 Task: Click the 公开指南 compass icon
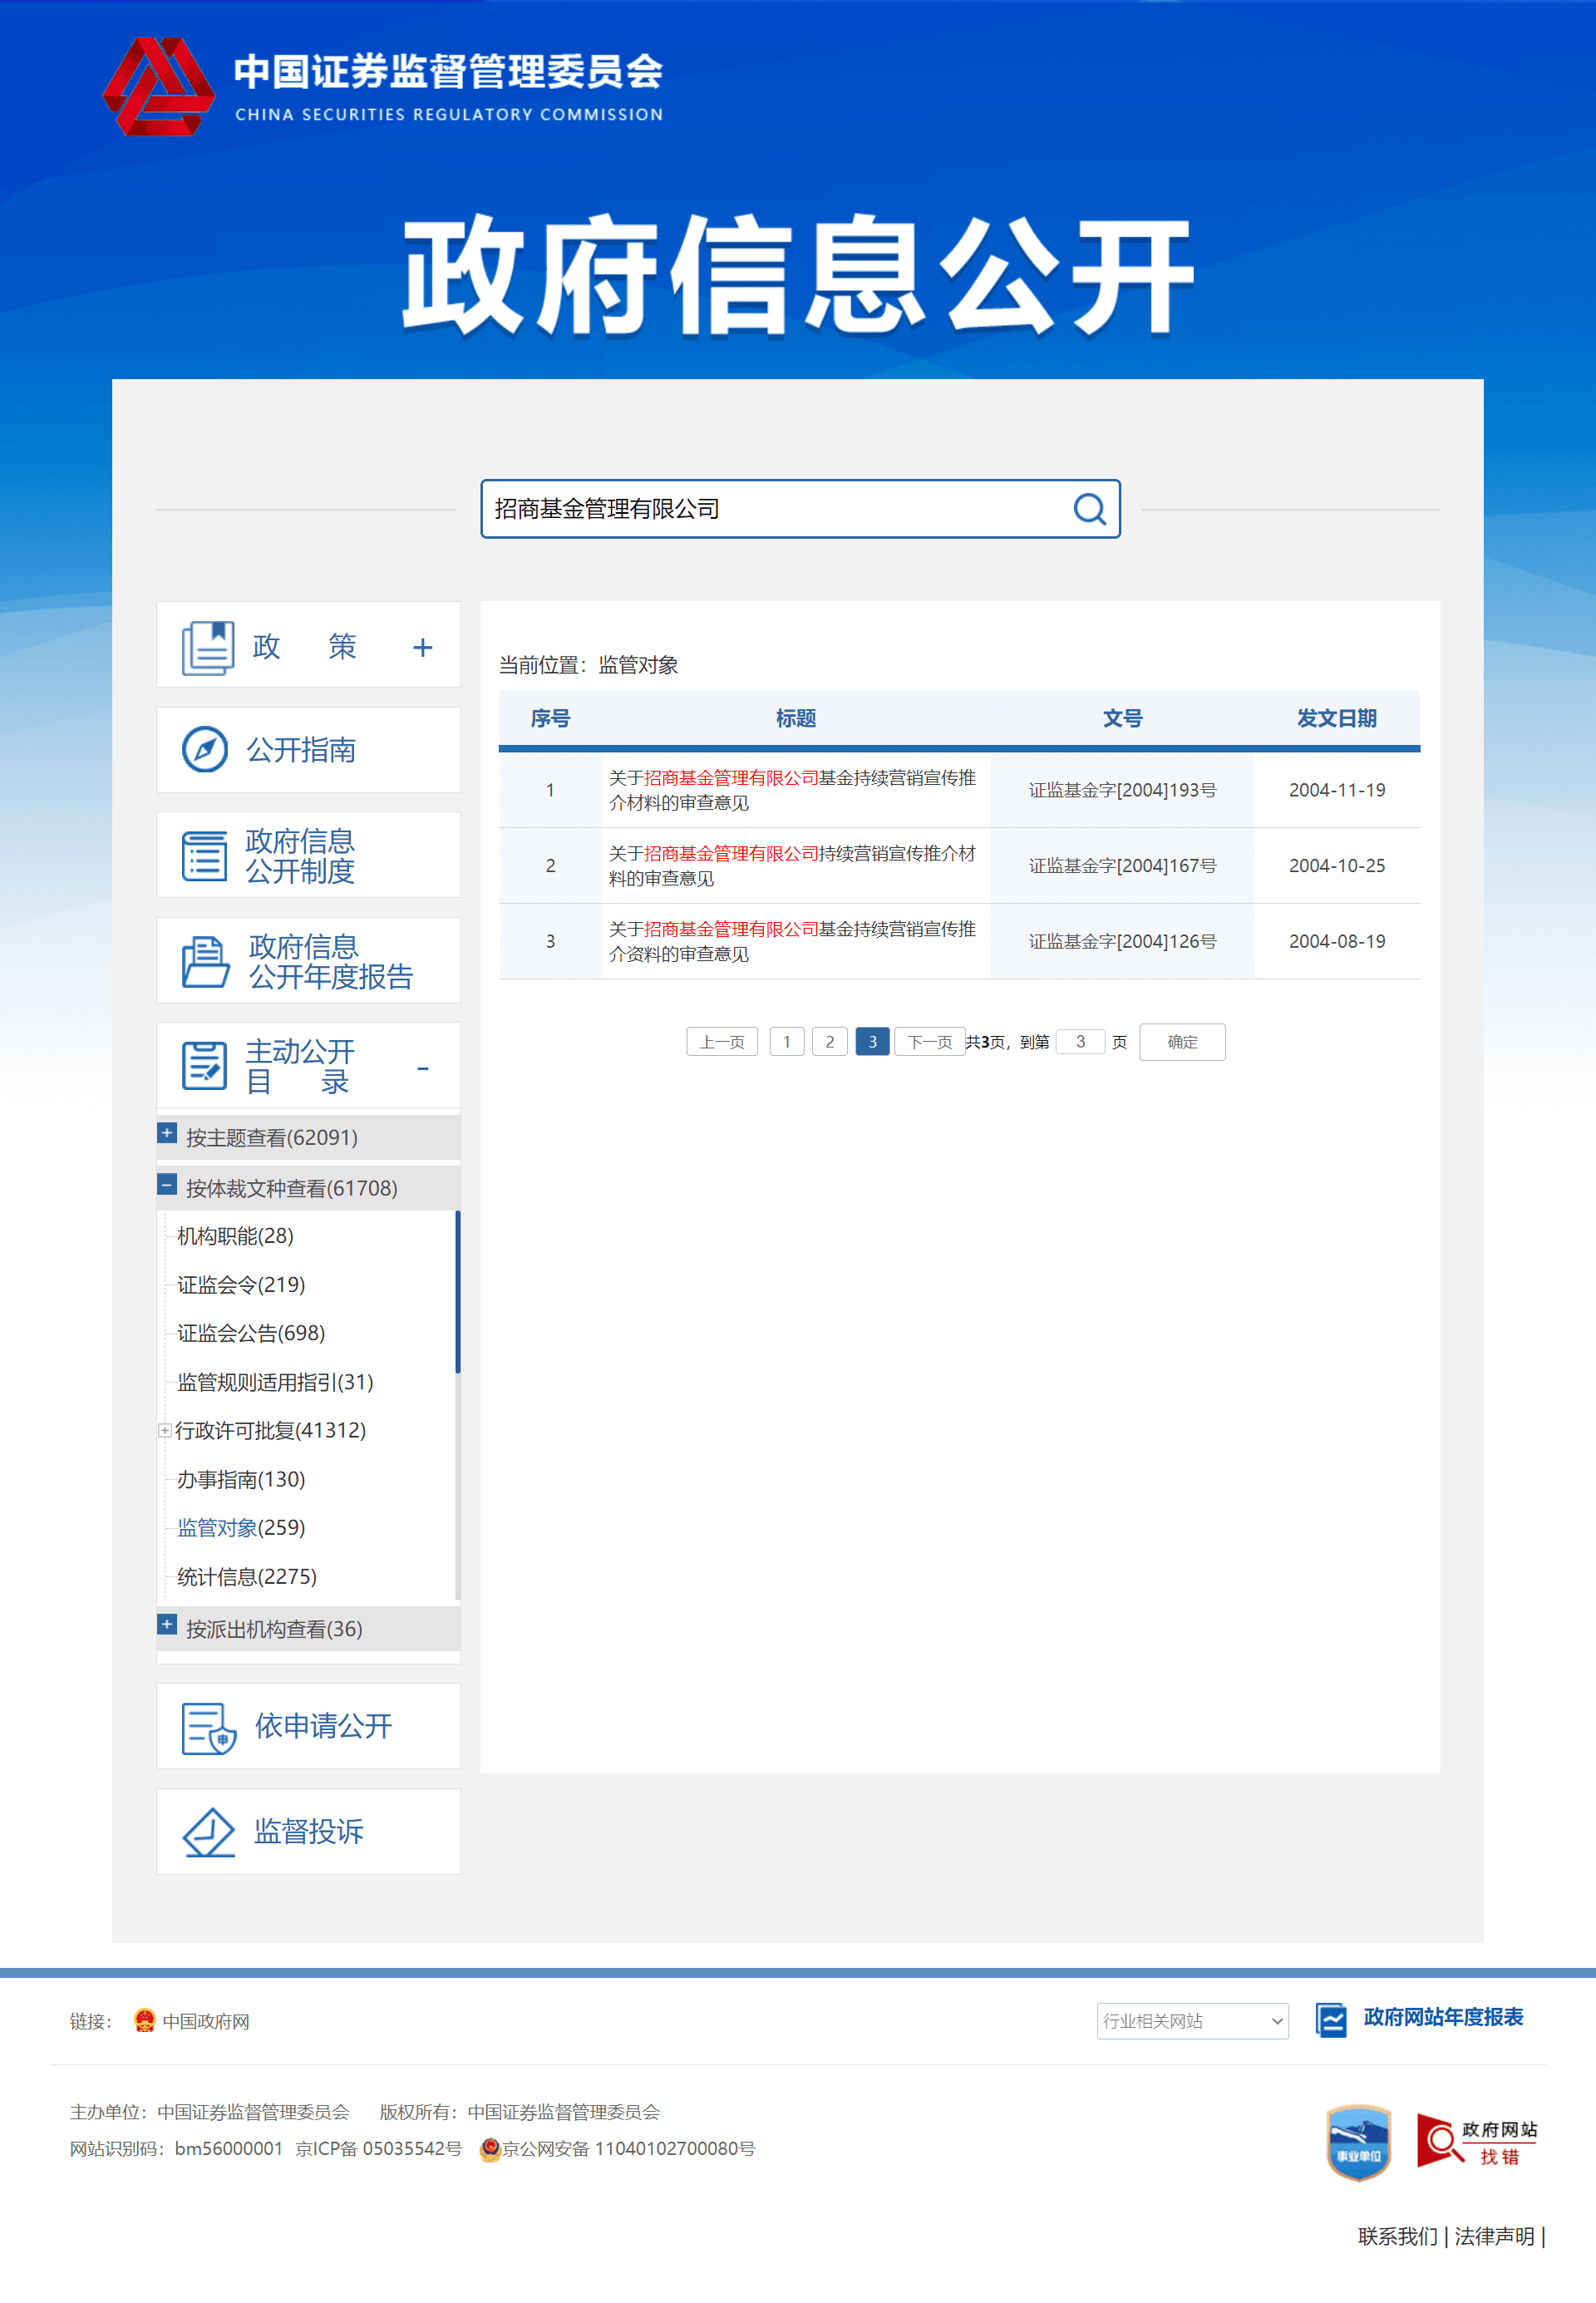click(x=205, y=749)
